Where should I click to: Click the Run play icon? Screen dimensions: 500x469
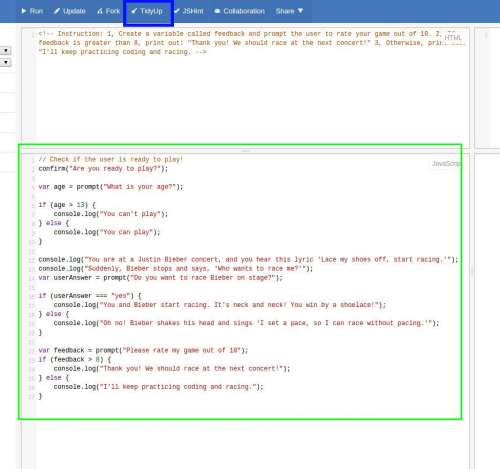[x=24, y=11]
